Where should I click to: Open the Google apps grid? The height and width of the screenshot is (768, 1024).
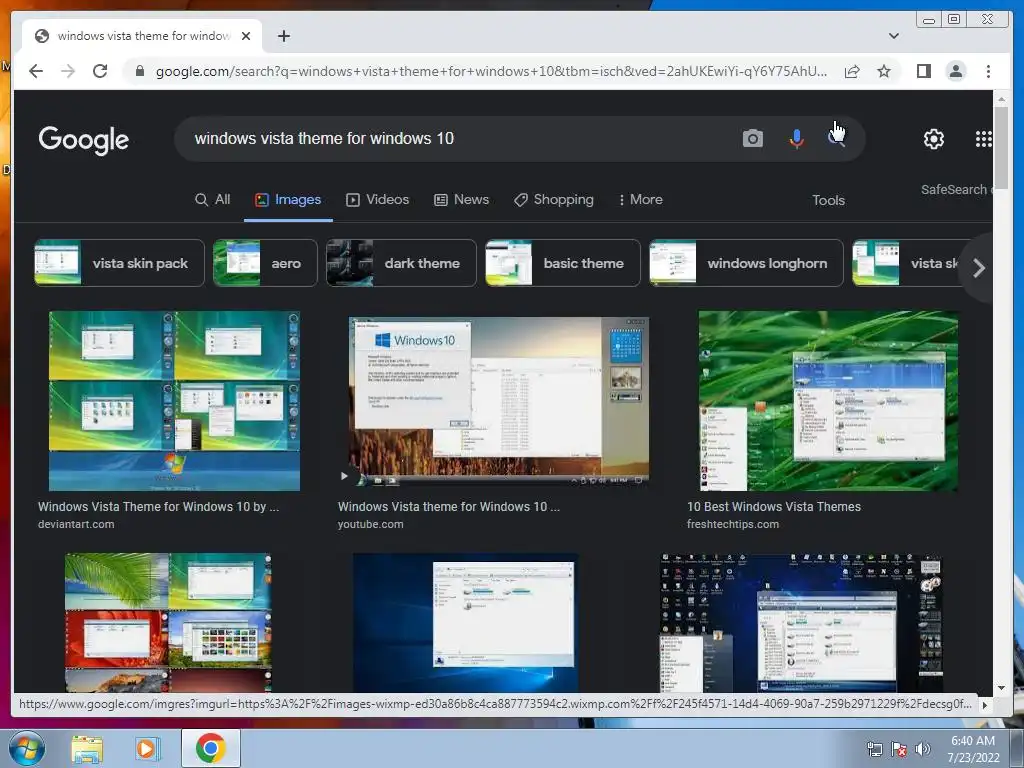coord(983,138)
